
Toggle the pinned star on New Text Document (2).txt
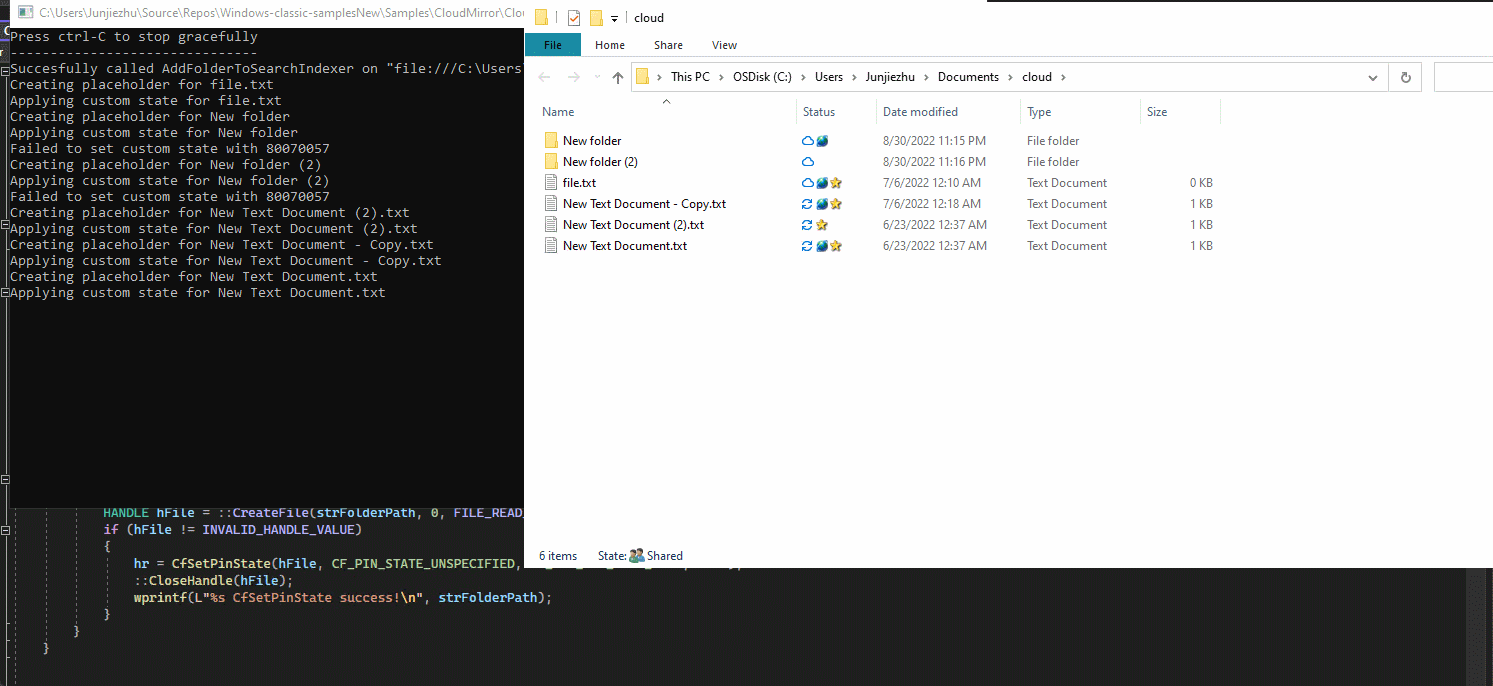click(x=823, y=224)
